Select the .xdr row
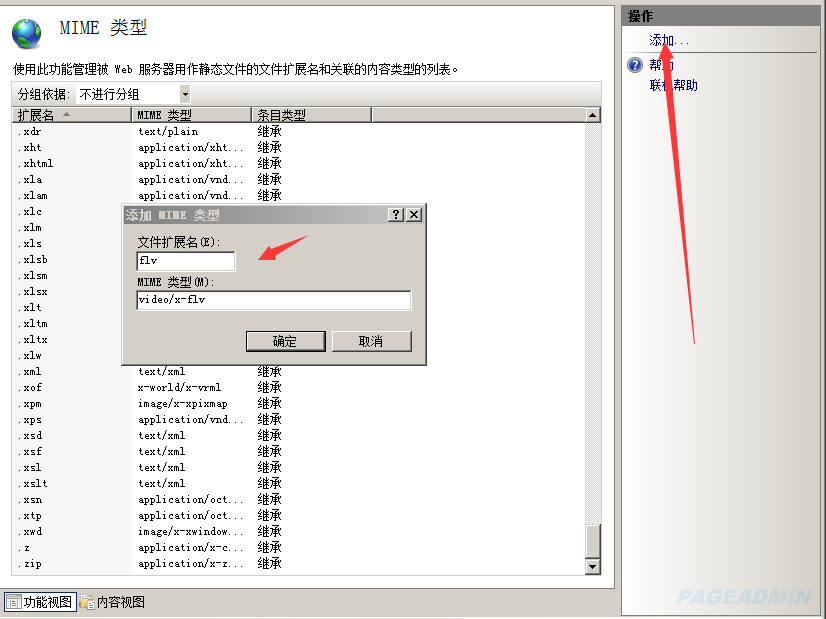This screenshot has width=826, height=619. coord(298,132)
